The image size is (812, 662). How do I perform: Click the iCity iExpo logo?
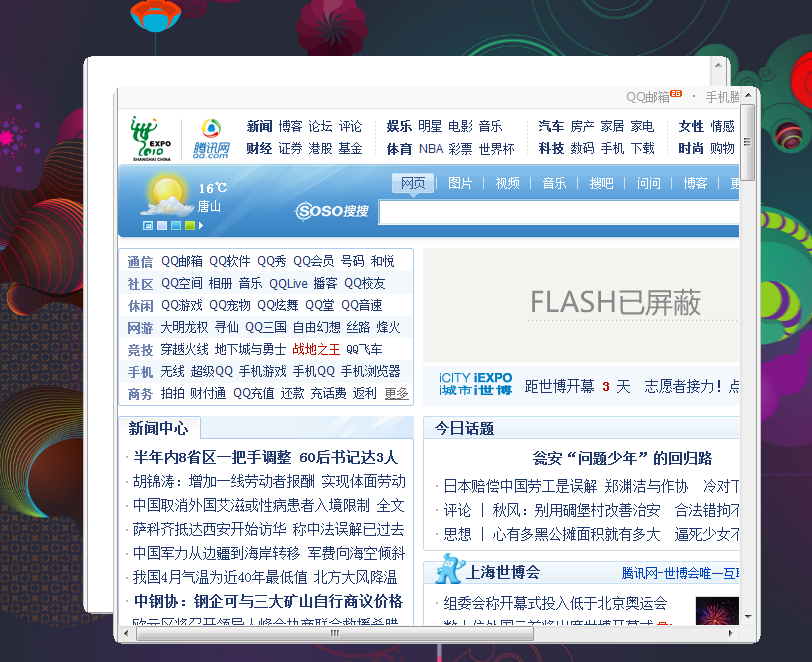(x=475, y=384)
